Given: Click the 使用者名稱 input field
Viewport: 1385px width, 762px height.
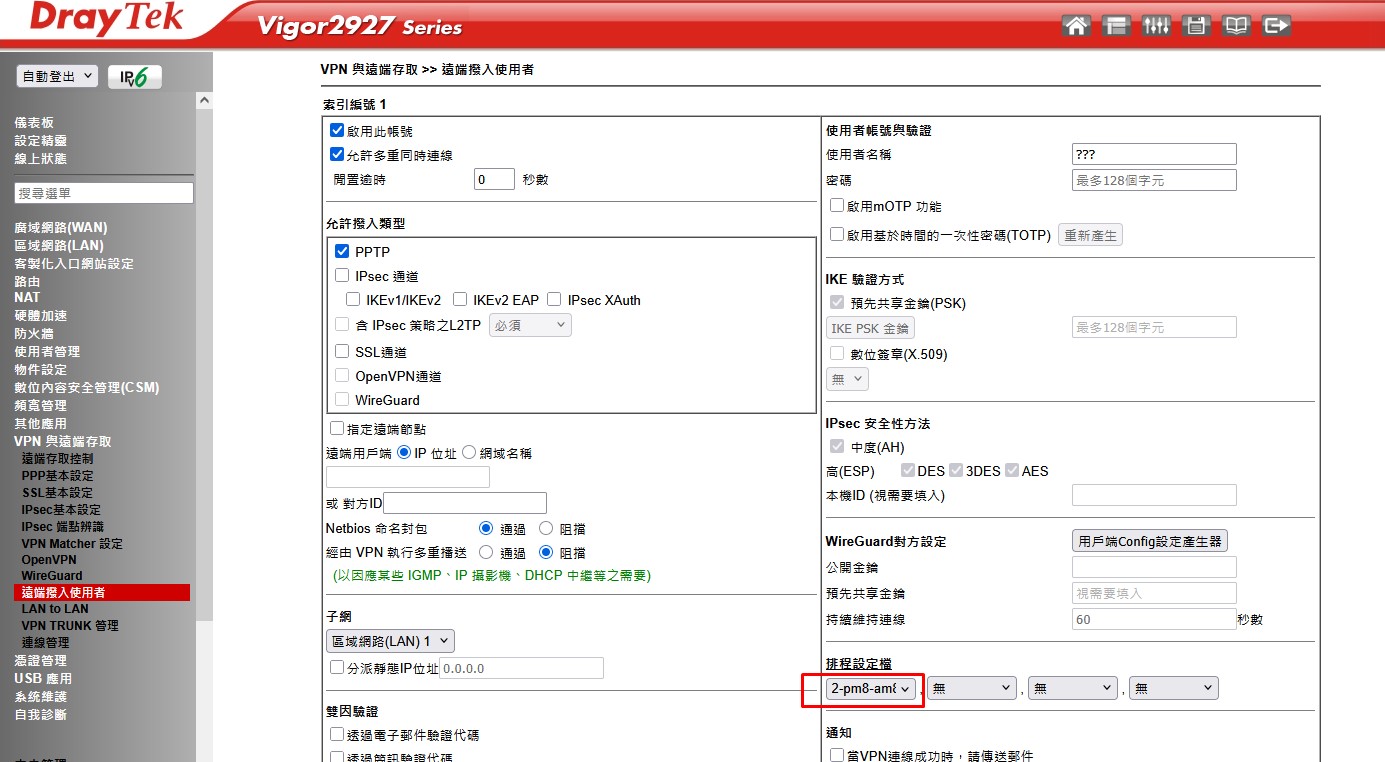Looking at the screenshot, I should click(1153, 154).
